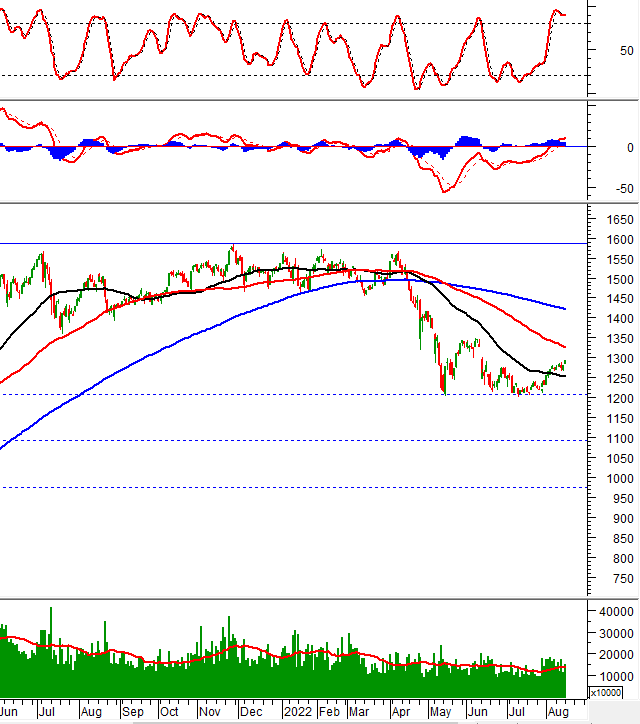Click the Feb label on the time axis
Viewport: 640px width, 724px height.
329,712
